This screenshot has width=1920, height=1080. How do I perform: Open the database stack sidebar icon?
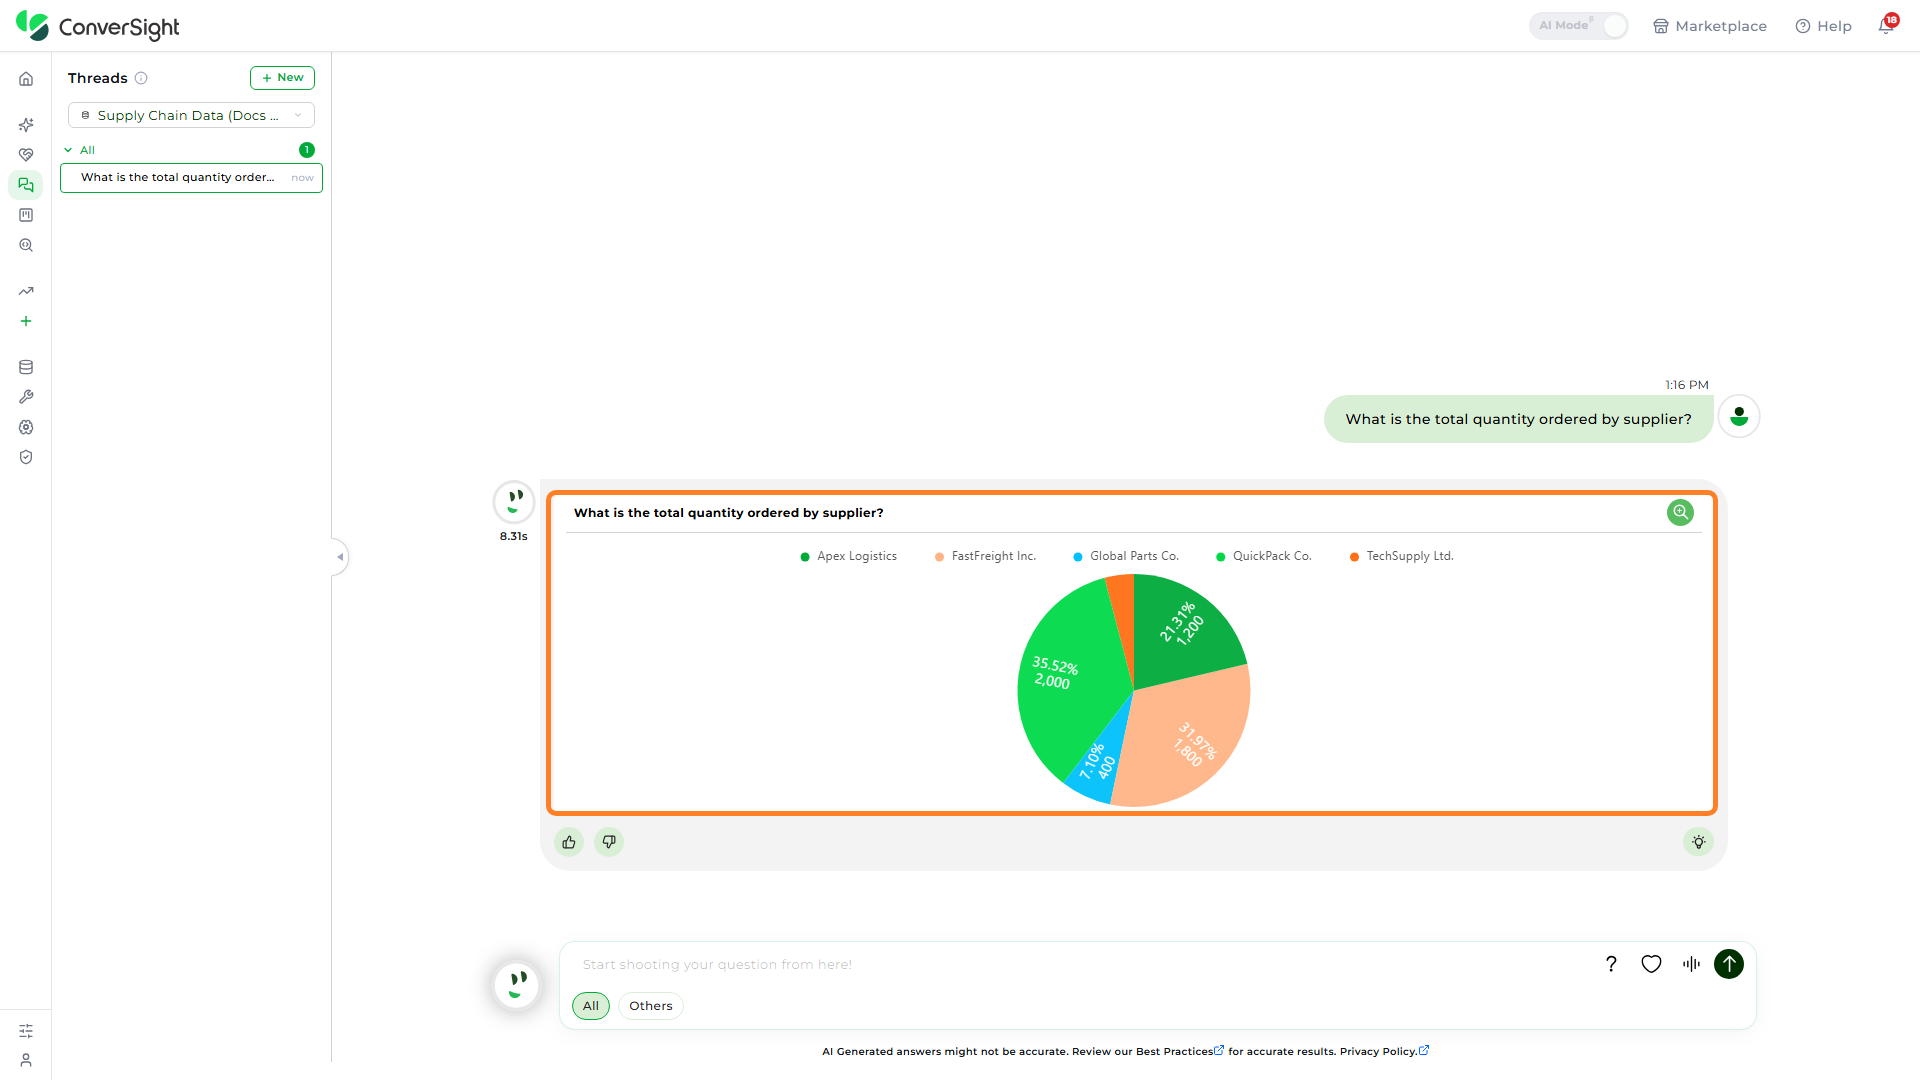26,367
